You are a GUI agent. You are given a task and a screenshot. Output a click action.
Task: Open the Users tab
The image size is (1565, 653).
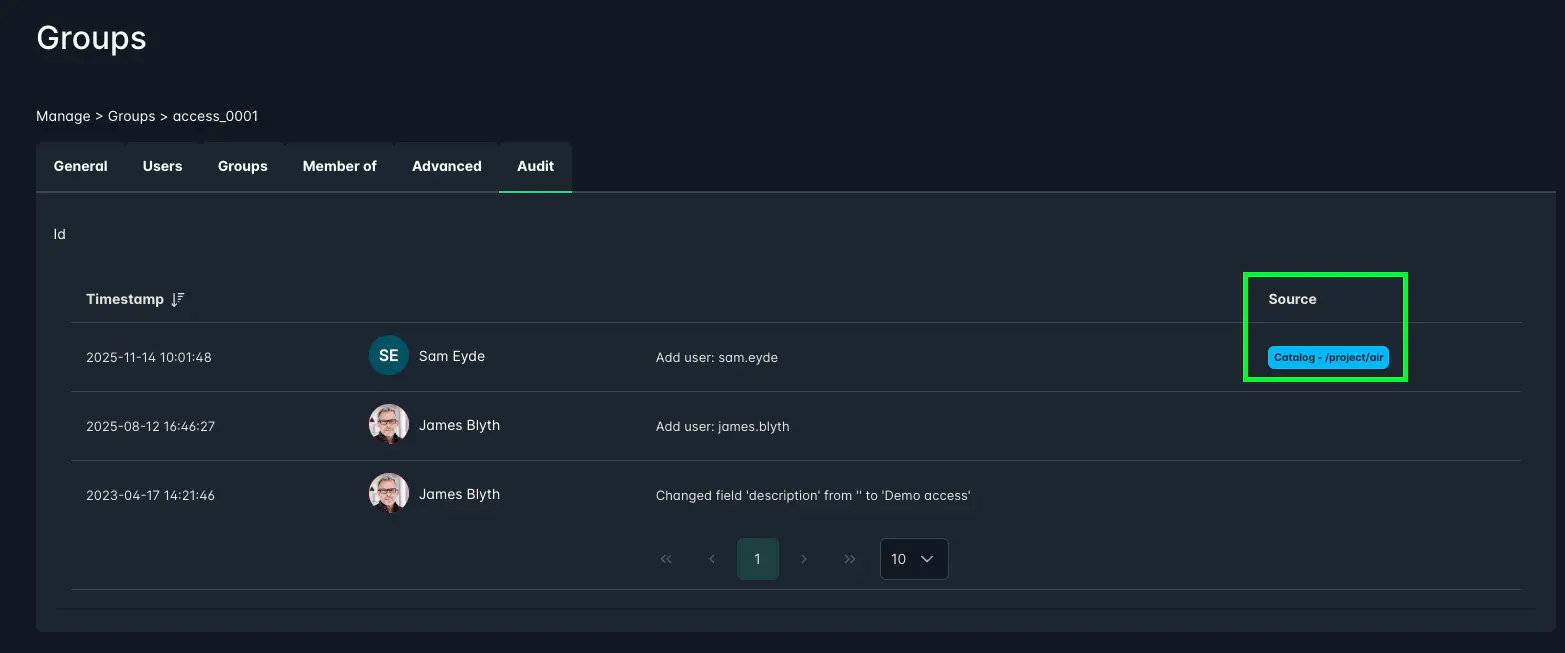coord(162,166)
